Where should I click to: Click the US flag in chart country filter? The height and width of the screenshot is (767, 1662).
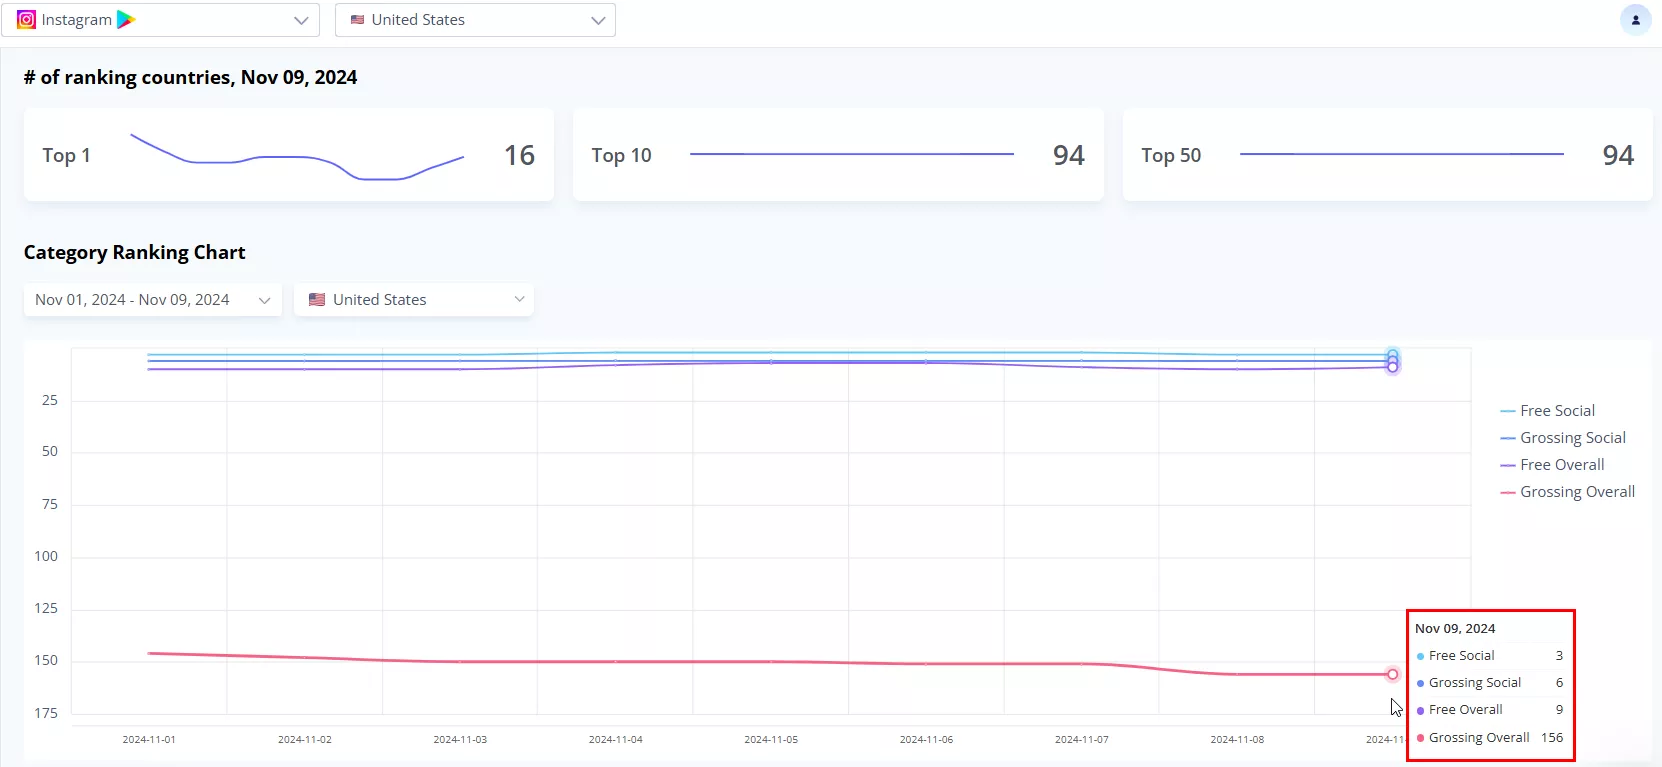pos(317,299)
